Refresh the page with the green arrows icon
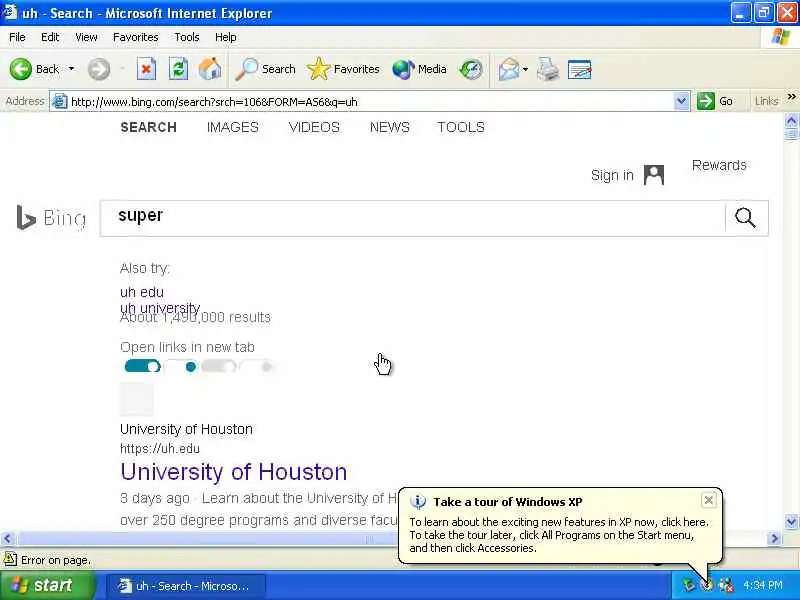 178,69
